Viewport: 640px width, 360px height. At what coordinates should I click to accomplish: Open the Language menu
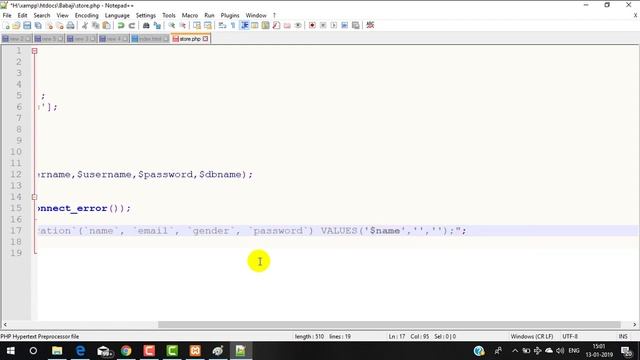tap(117, 16)
